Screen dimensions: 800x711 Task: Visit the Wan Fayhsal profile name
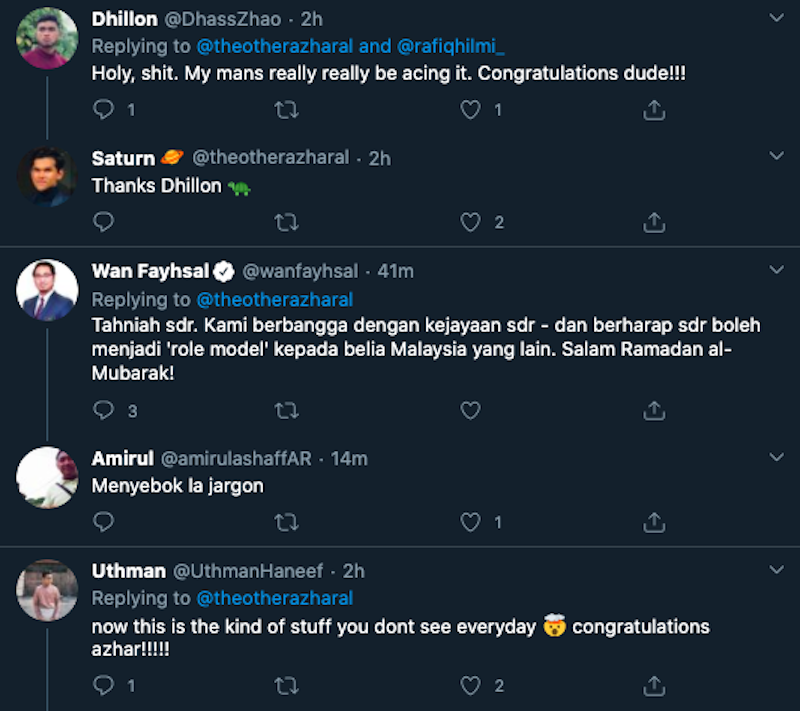148,271
